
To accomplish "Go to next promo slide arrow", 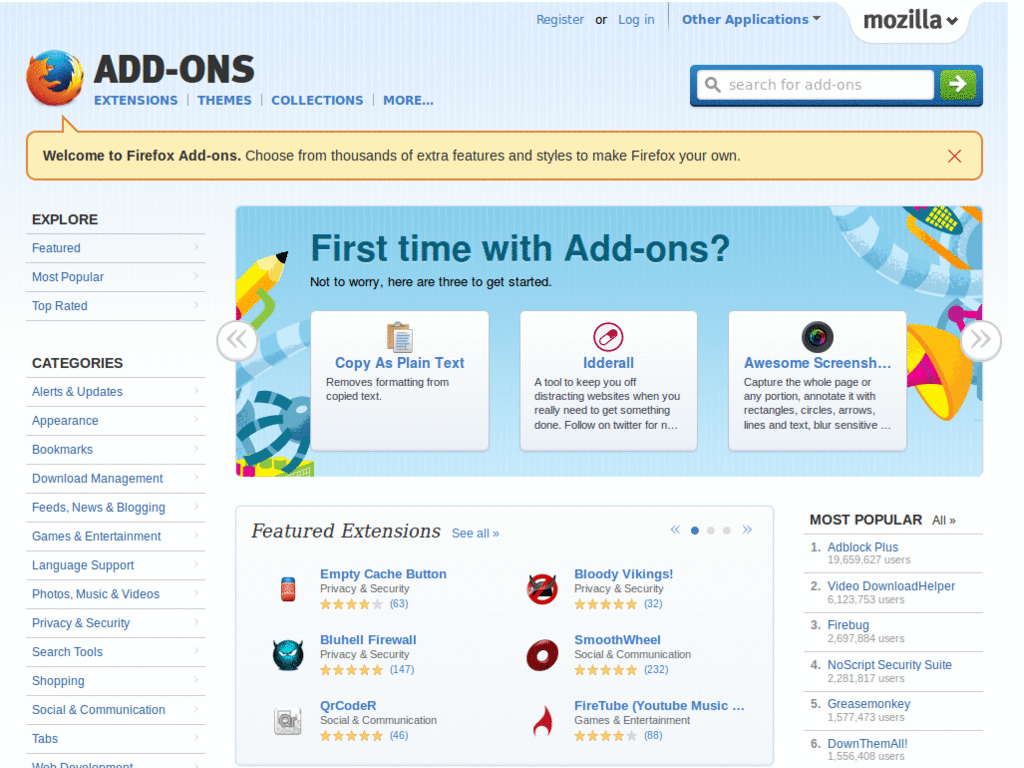I will pos(980,340).
